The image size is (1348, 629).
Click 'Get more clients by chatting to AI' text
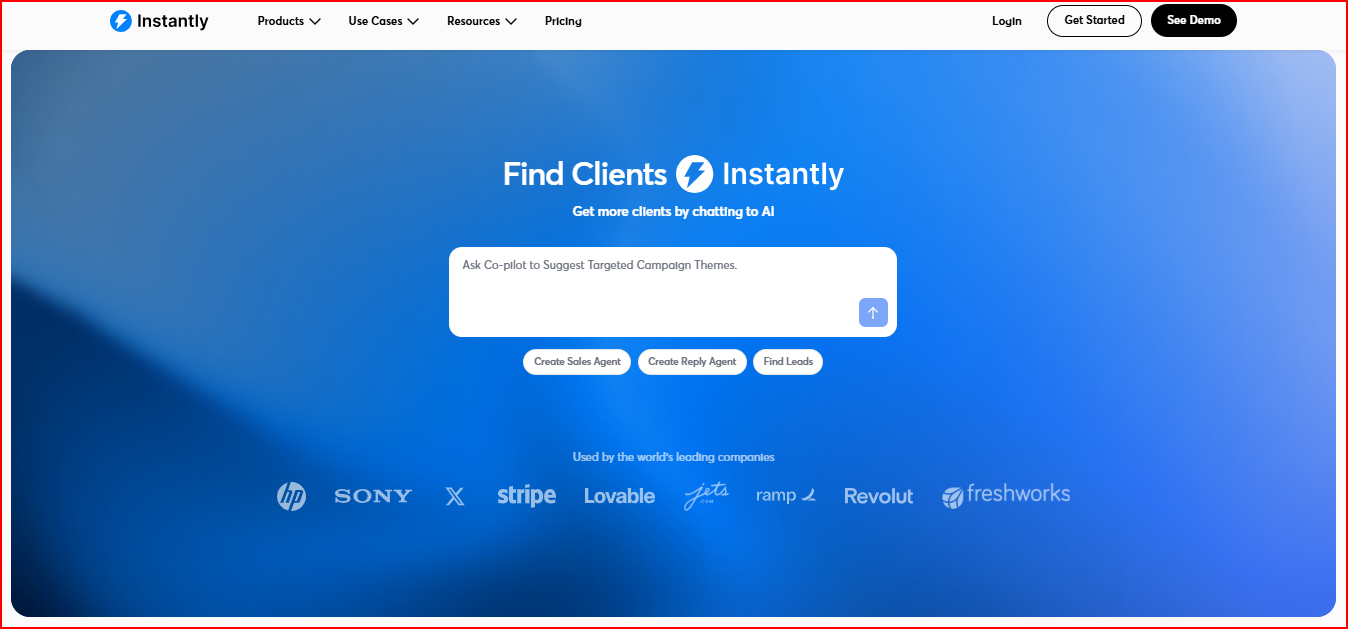(x=673, y=212)
